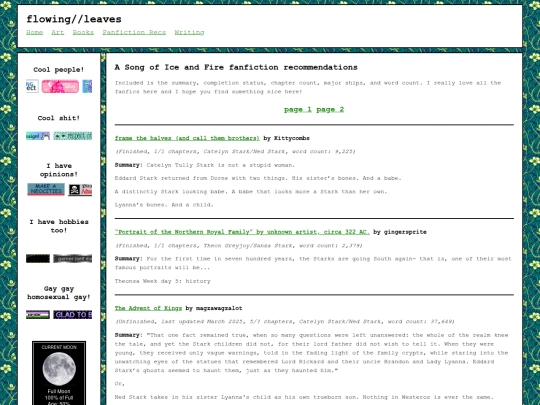Image resolution: width=540 pixels, height=405 pixels.
Task: Click the 'I have opinions!' sidebar heading
Action: pyautogui.click(x=59, y=170)
